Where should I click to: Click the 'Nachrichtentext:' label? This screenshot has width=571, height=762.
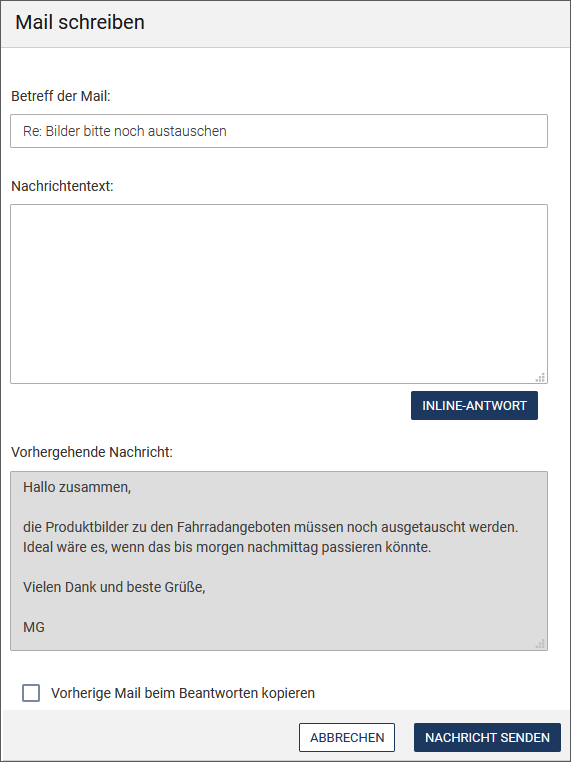[62, 186]
